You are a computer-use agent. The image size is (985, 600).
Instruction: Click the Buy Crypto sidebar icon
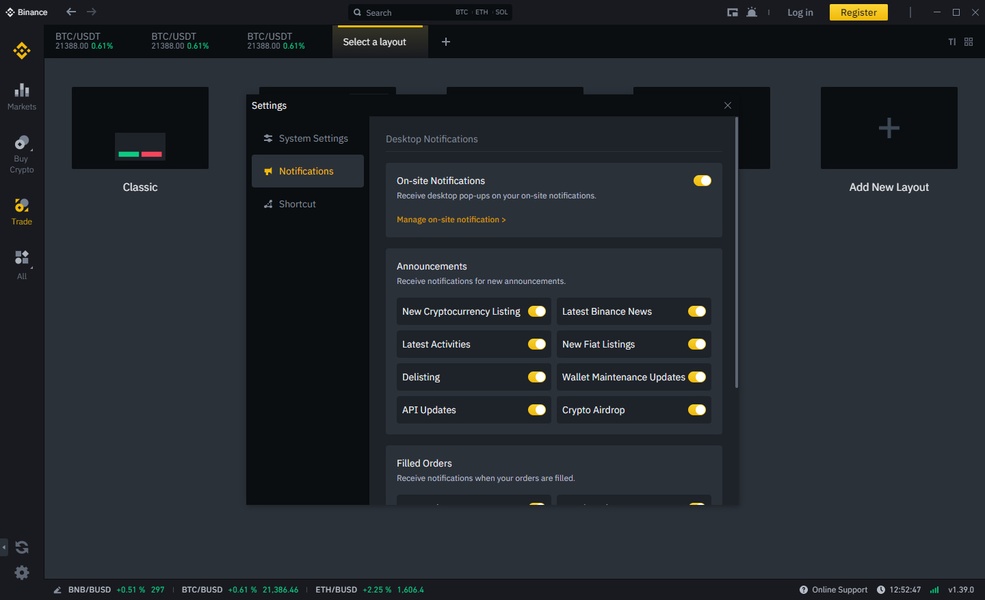coord(21,153)
